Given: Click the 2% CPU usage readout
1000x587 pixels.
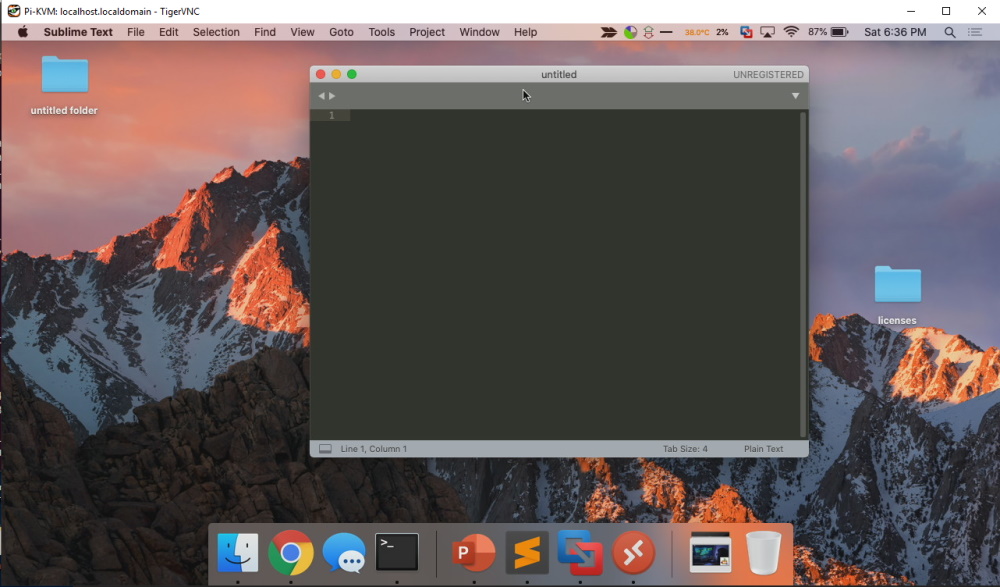Looking at the screenshot, I should (x=722, y=32).
